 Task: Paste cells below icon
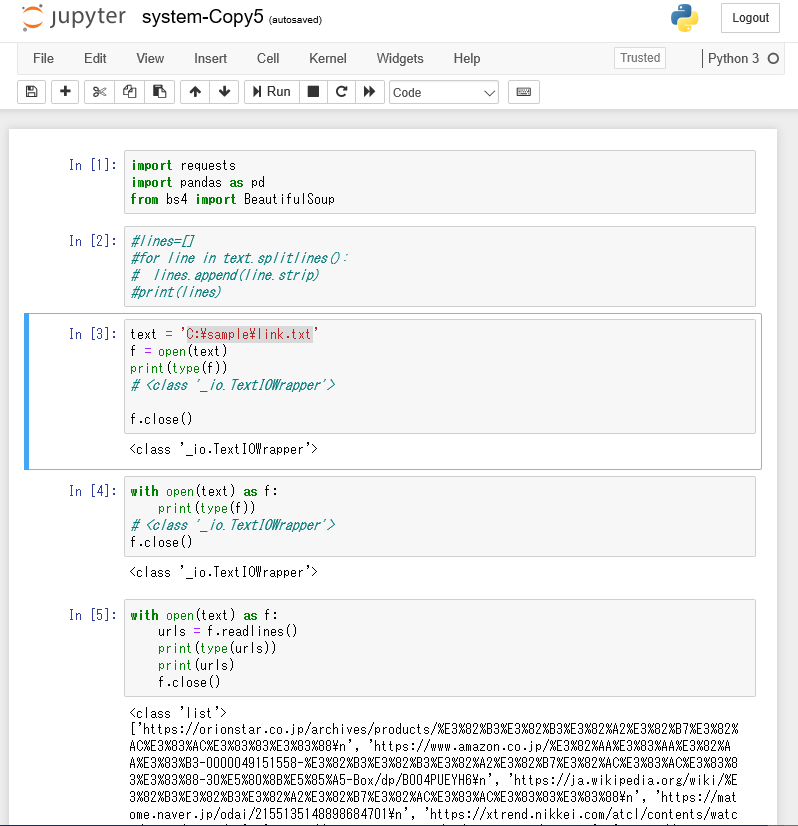[158, 92]
